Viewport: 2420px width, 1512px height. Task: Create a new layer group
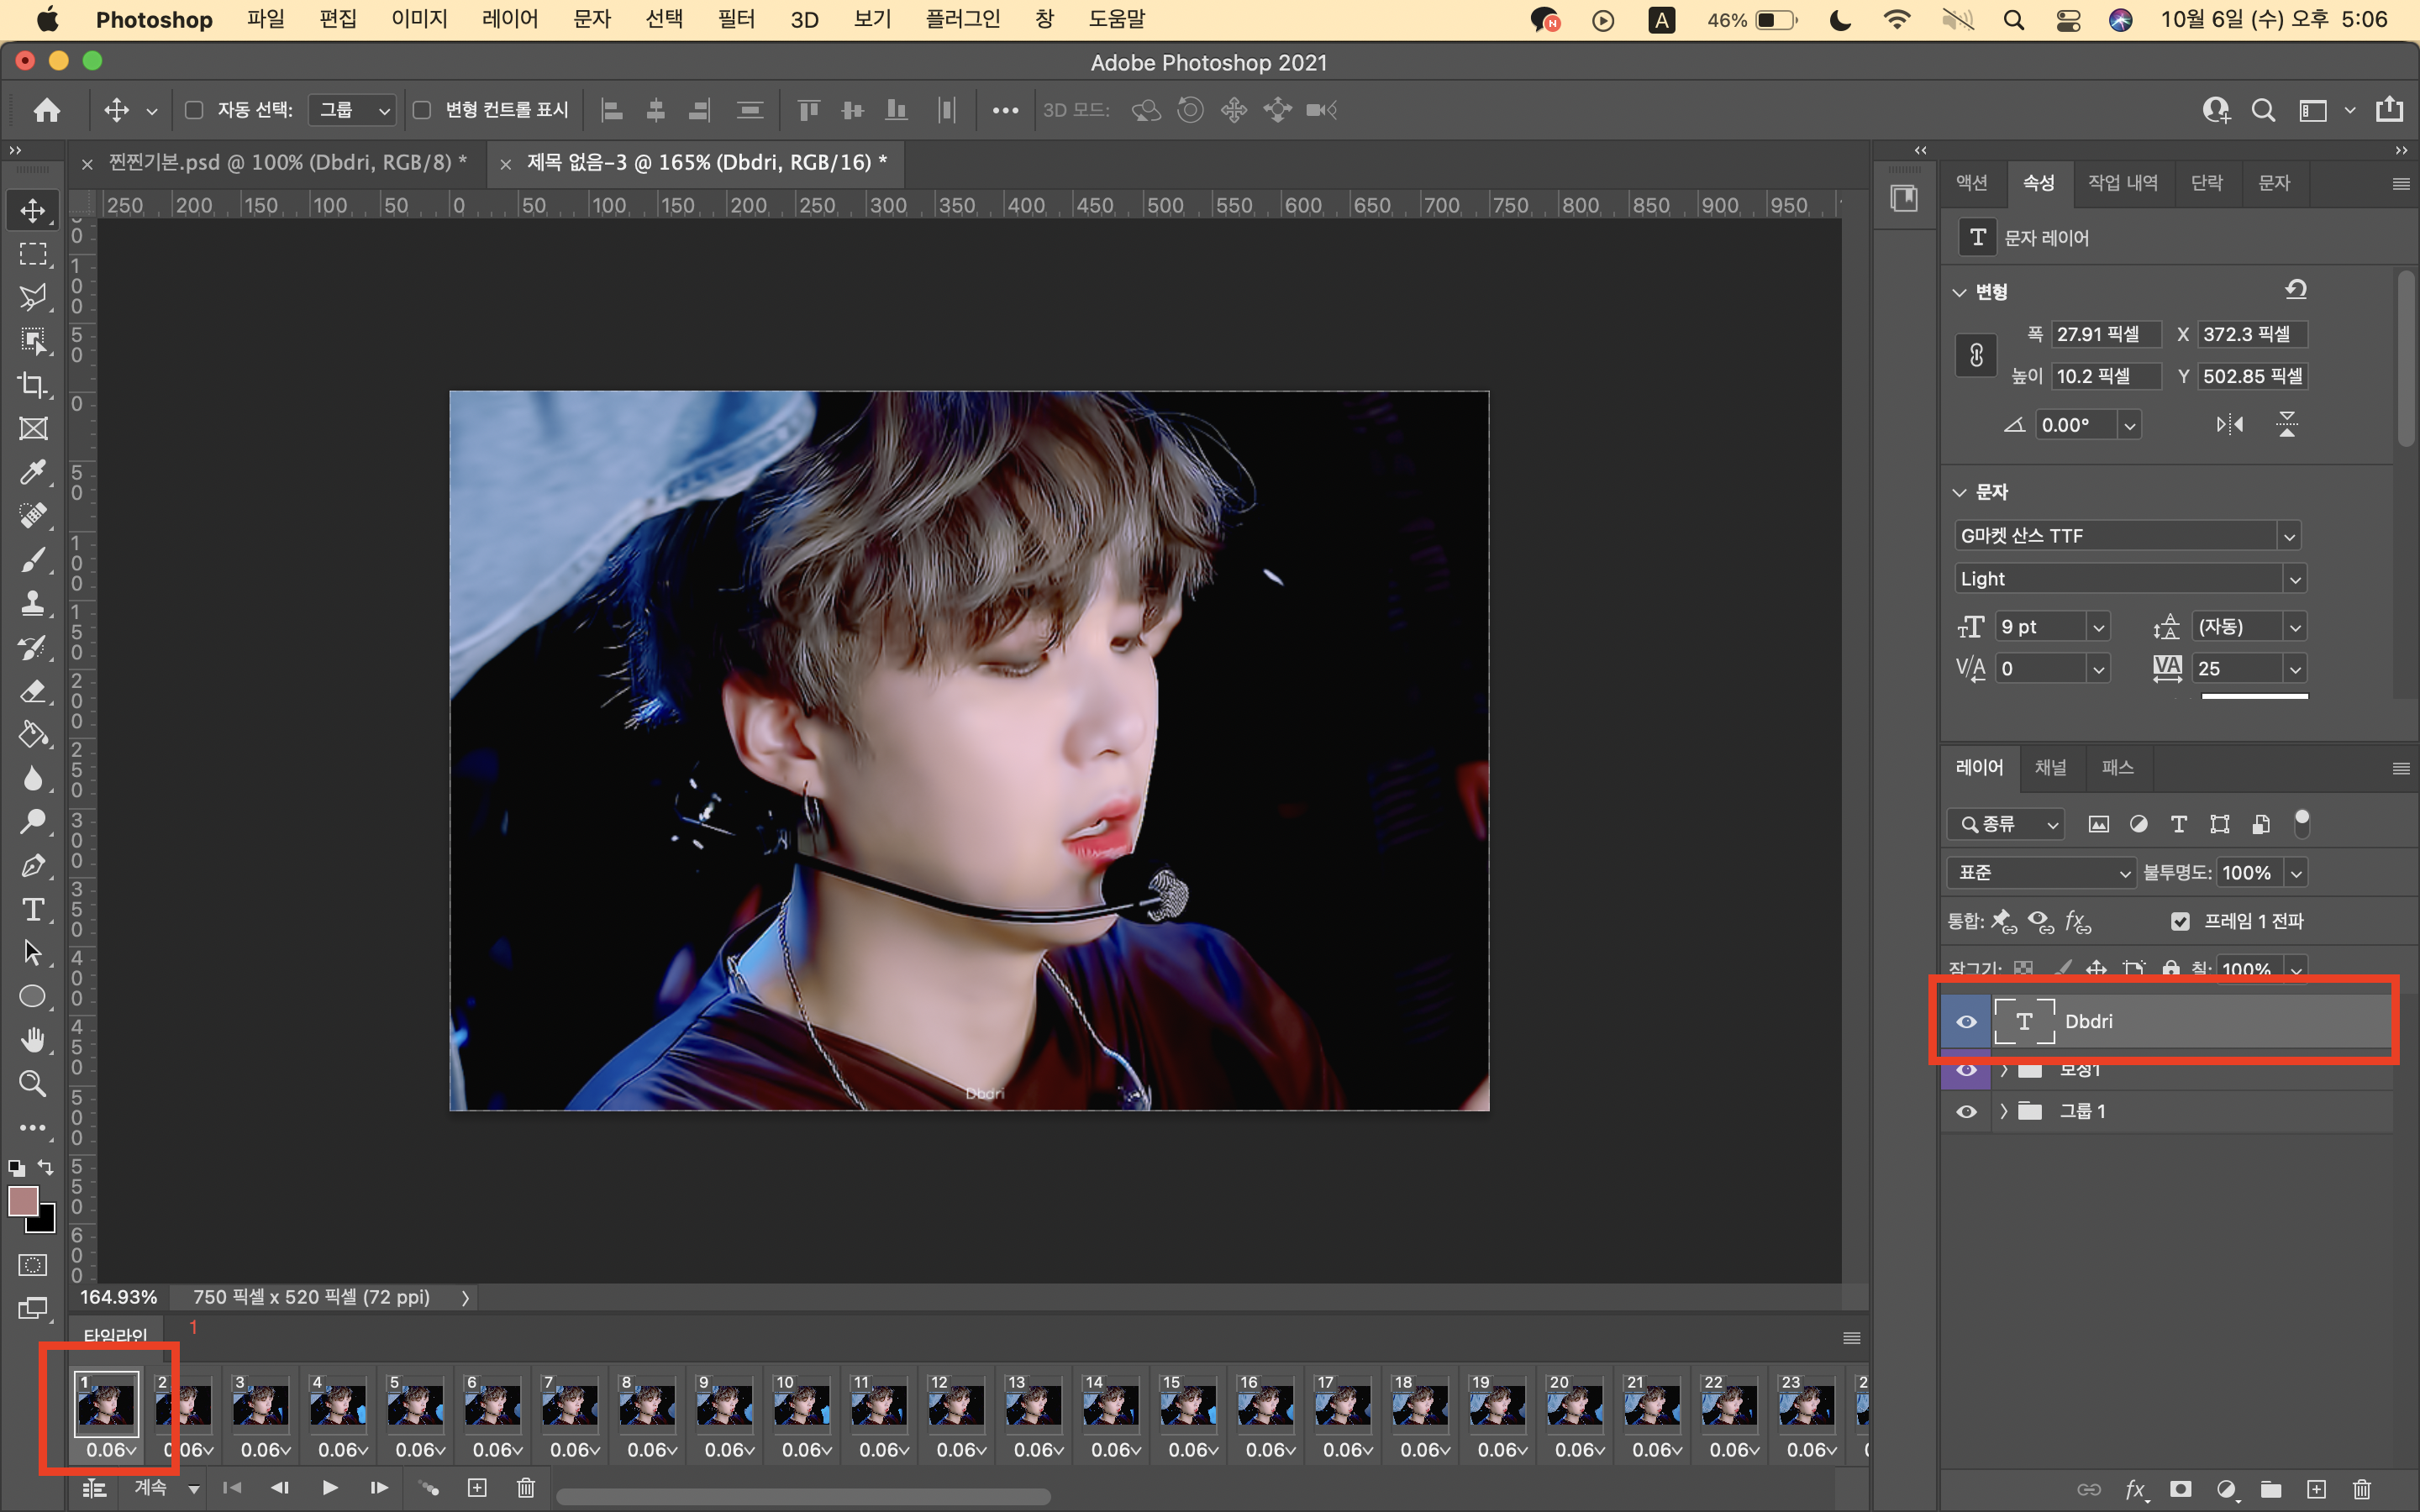pos(2271,1490)
